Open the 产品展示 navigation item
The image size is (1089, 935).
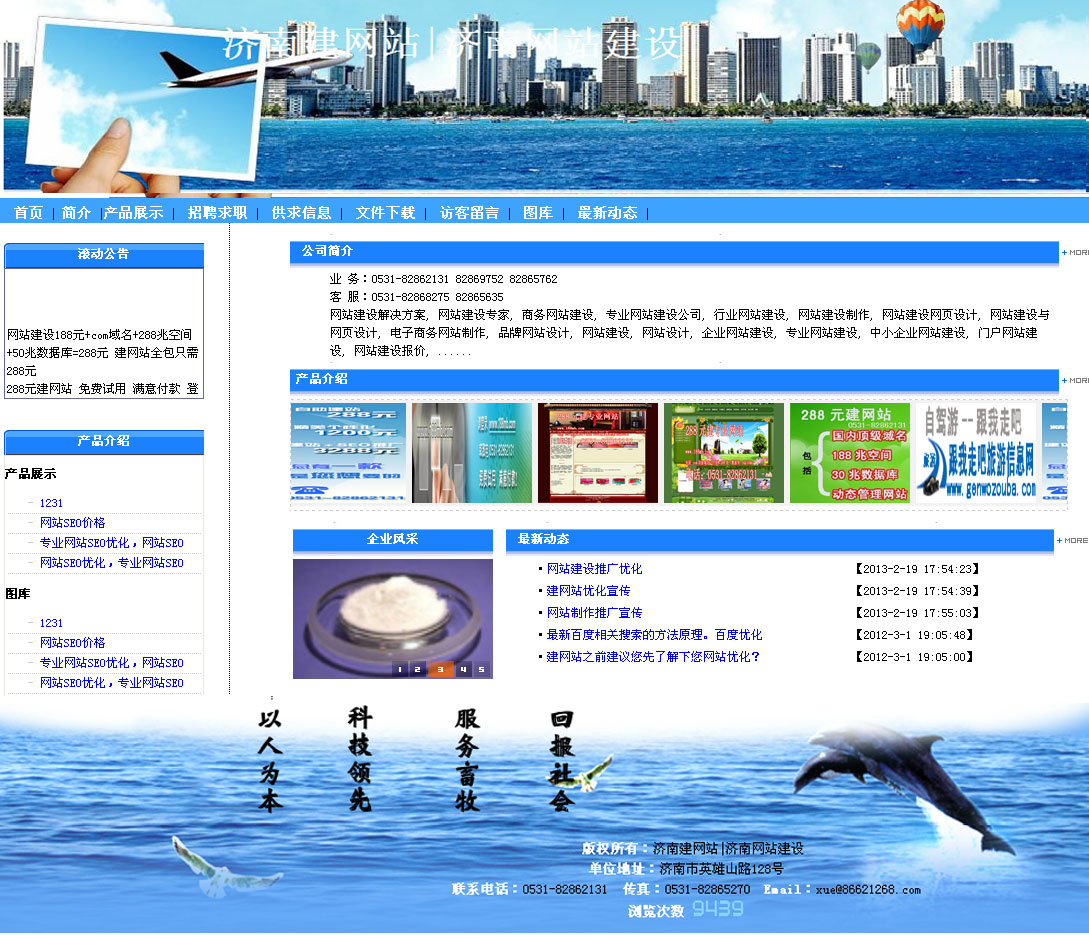click(x=133, y=213)
